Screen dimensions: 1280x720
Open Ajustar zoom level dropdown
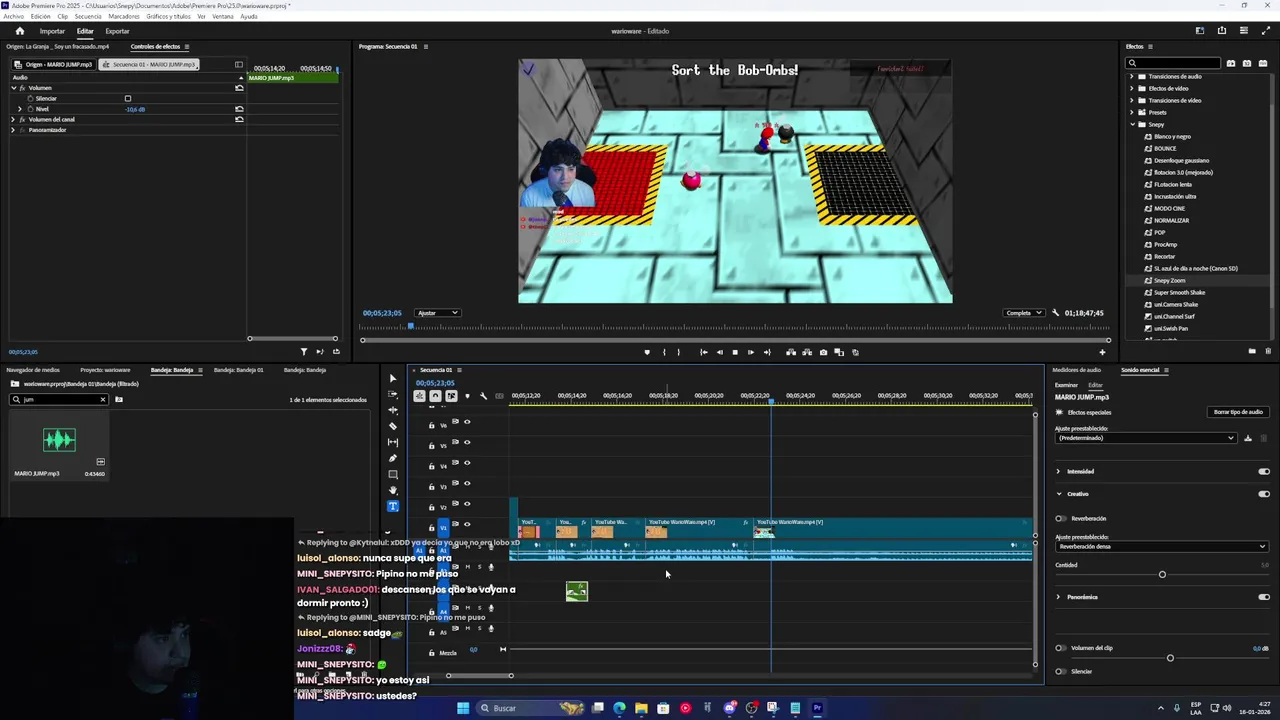point(437,313)
